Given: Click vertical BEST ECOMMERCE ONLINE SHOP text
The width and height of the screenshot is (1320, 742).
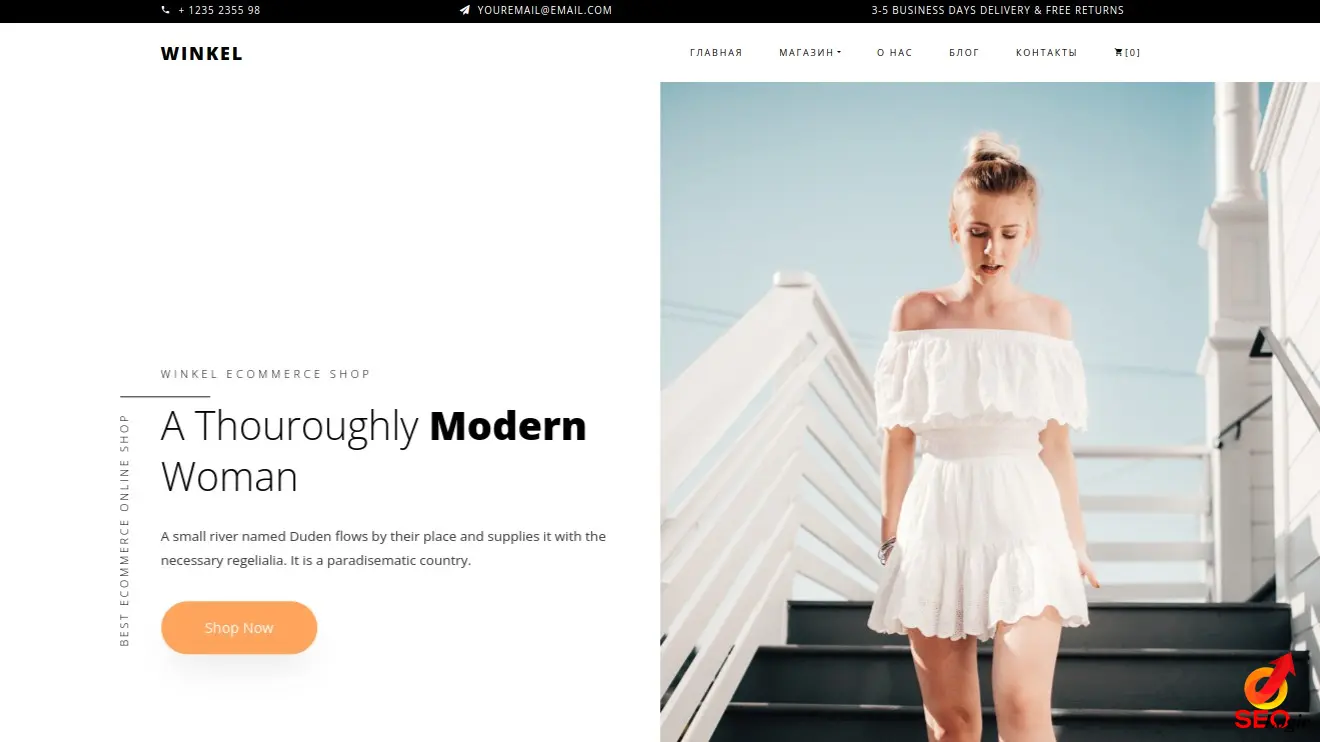Looking at the screenshot, I should coord(125,530).
